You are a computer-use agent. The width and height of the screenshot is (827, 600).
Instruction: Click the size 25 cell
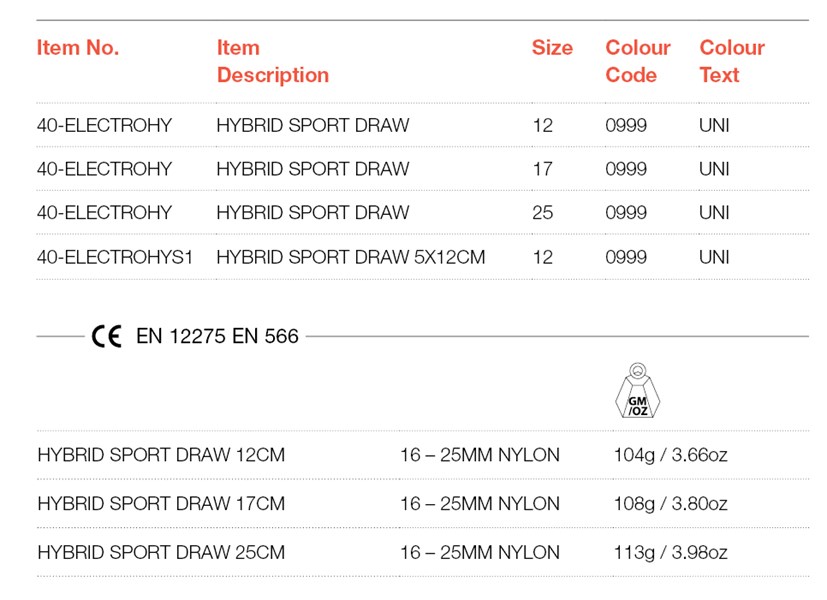(x=543, y=213)
